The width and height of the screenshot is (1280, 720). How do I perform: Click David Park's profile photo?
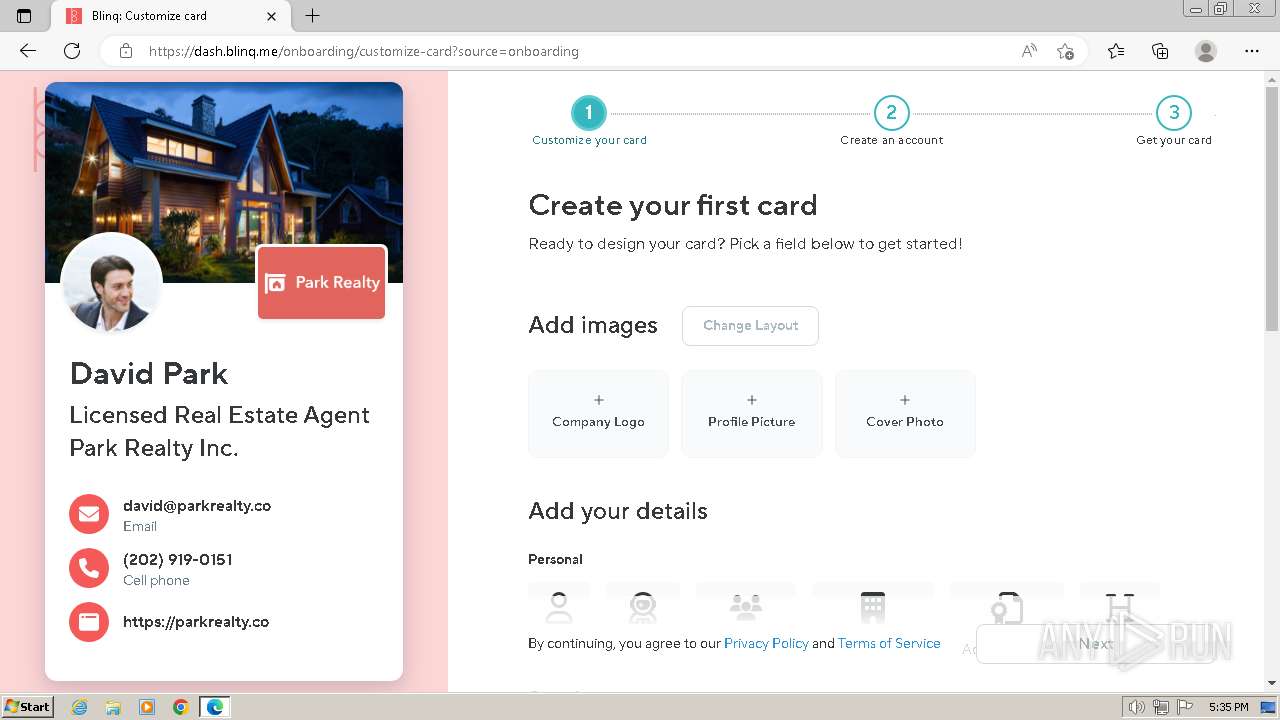click(x=112, y=284)
